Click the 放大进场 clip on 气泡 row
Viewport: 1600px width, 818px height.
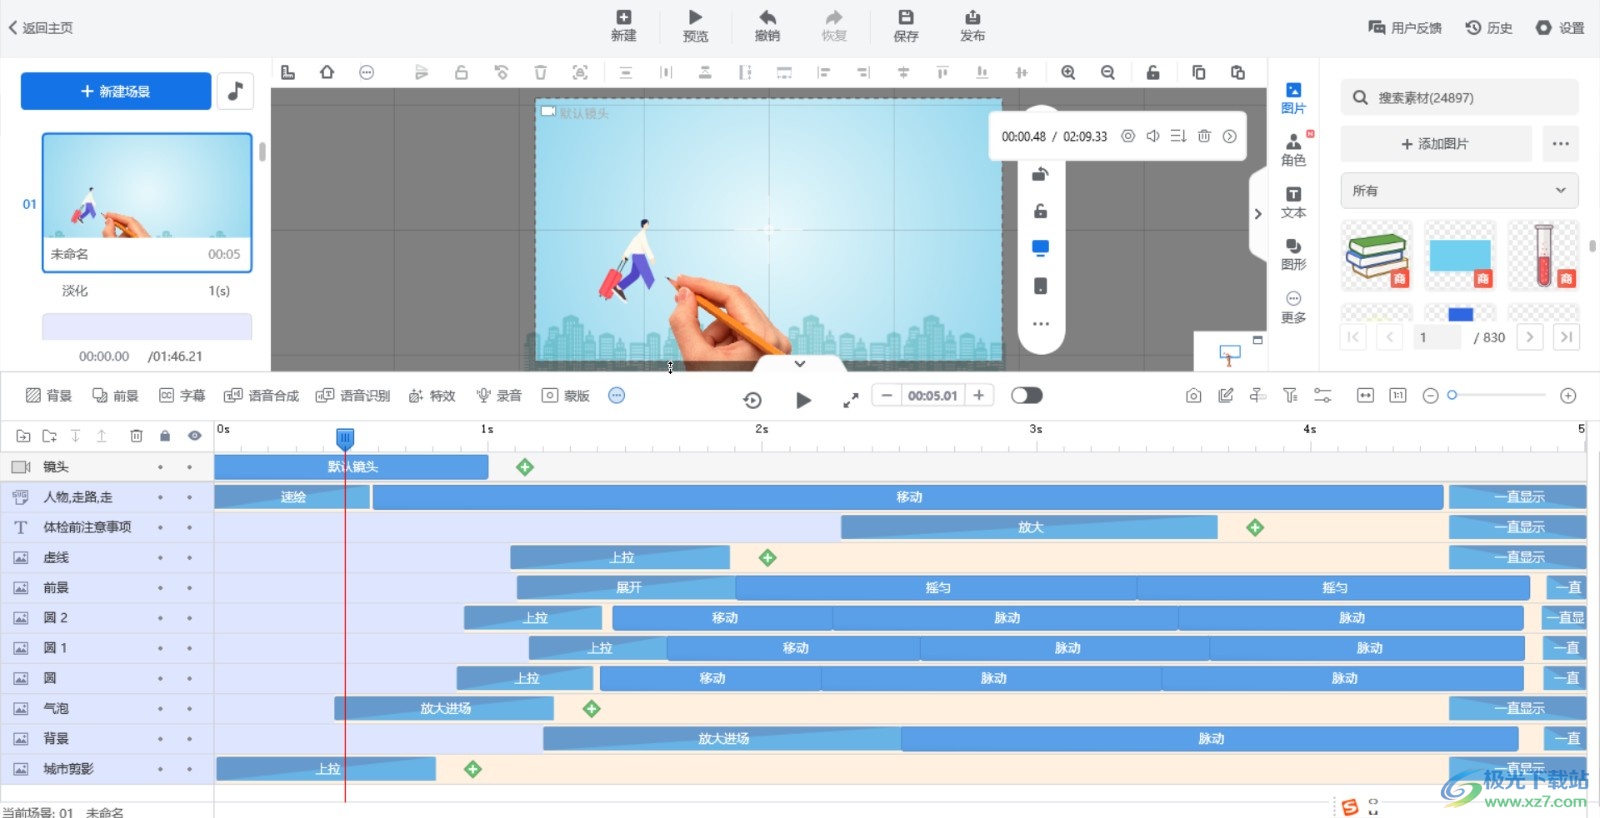(x=444, y=708)
